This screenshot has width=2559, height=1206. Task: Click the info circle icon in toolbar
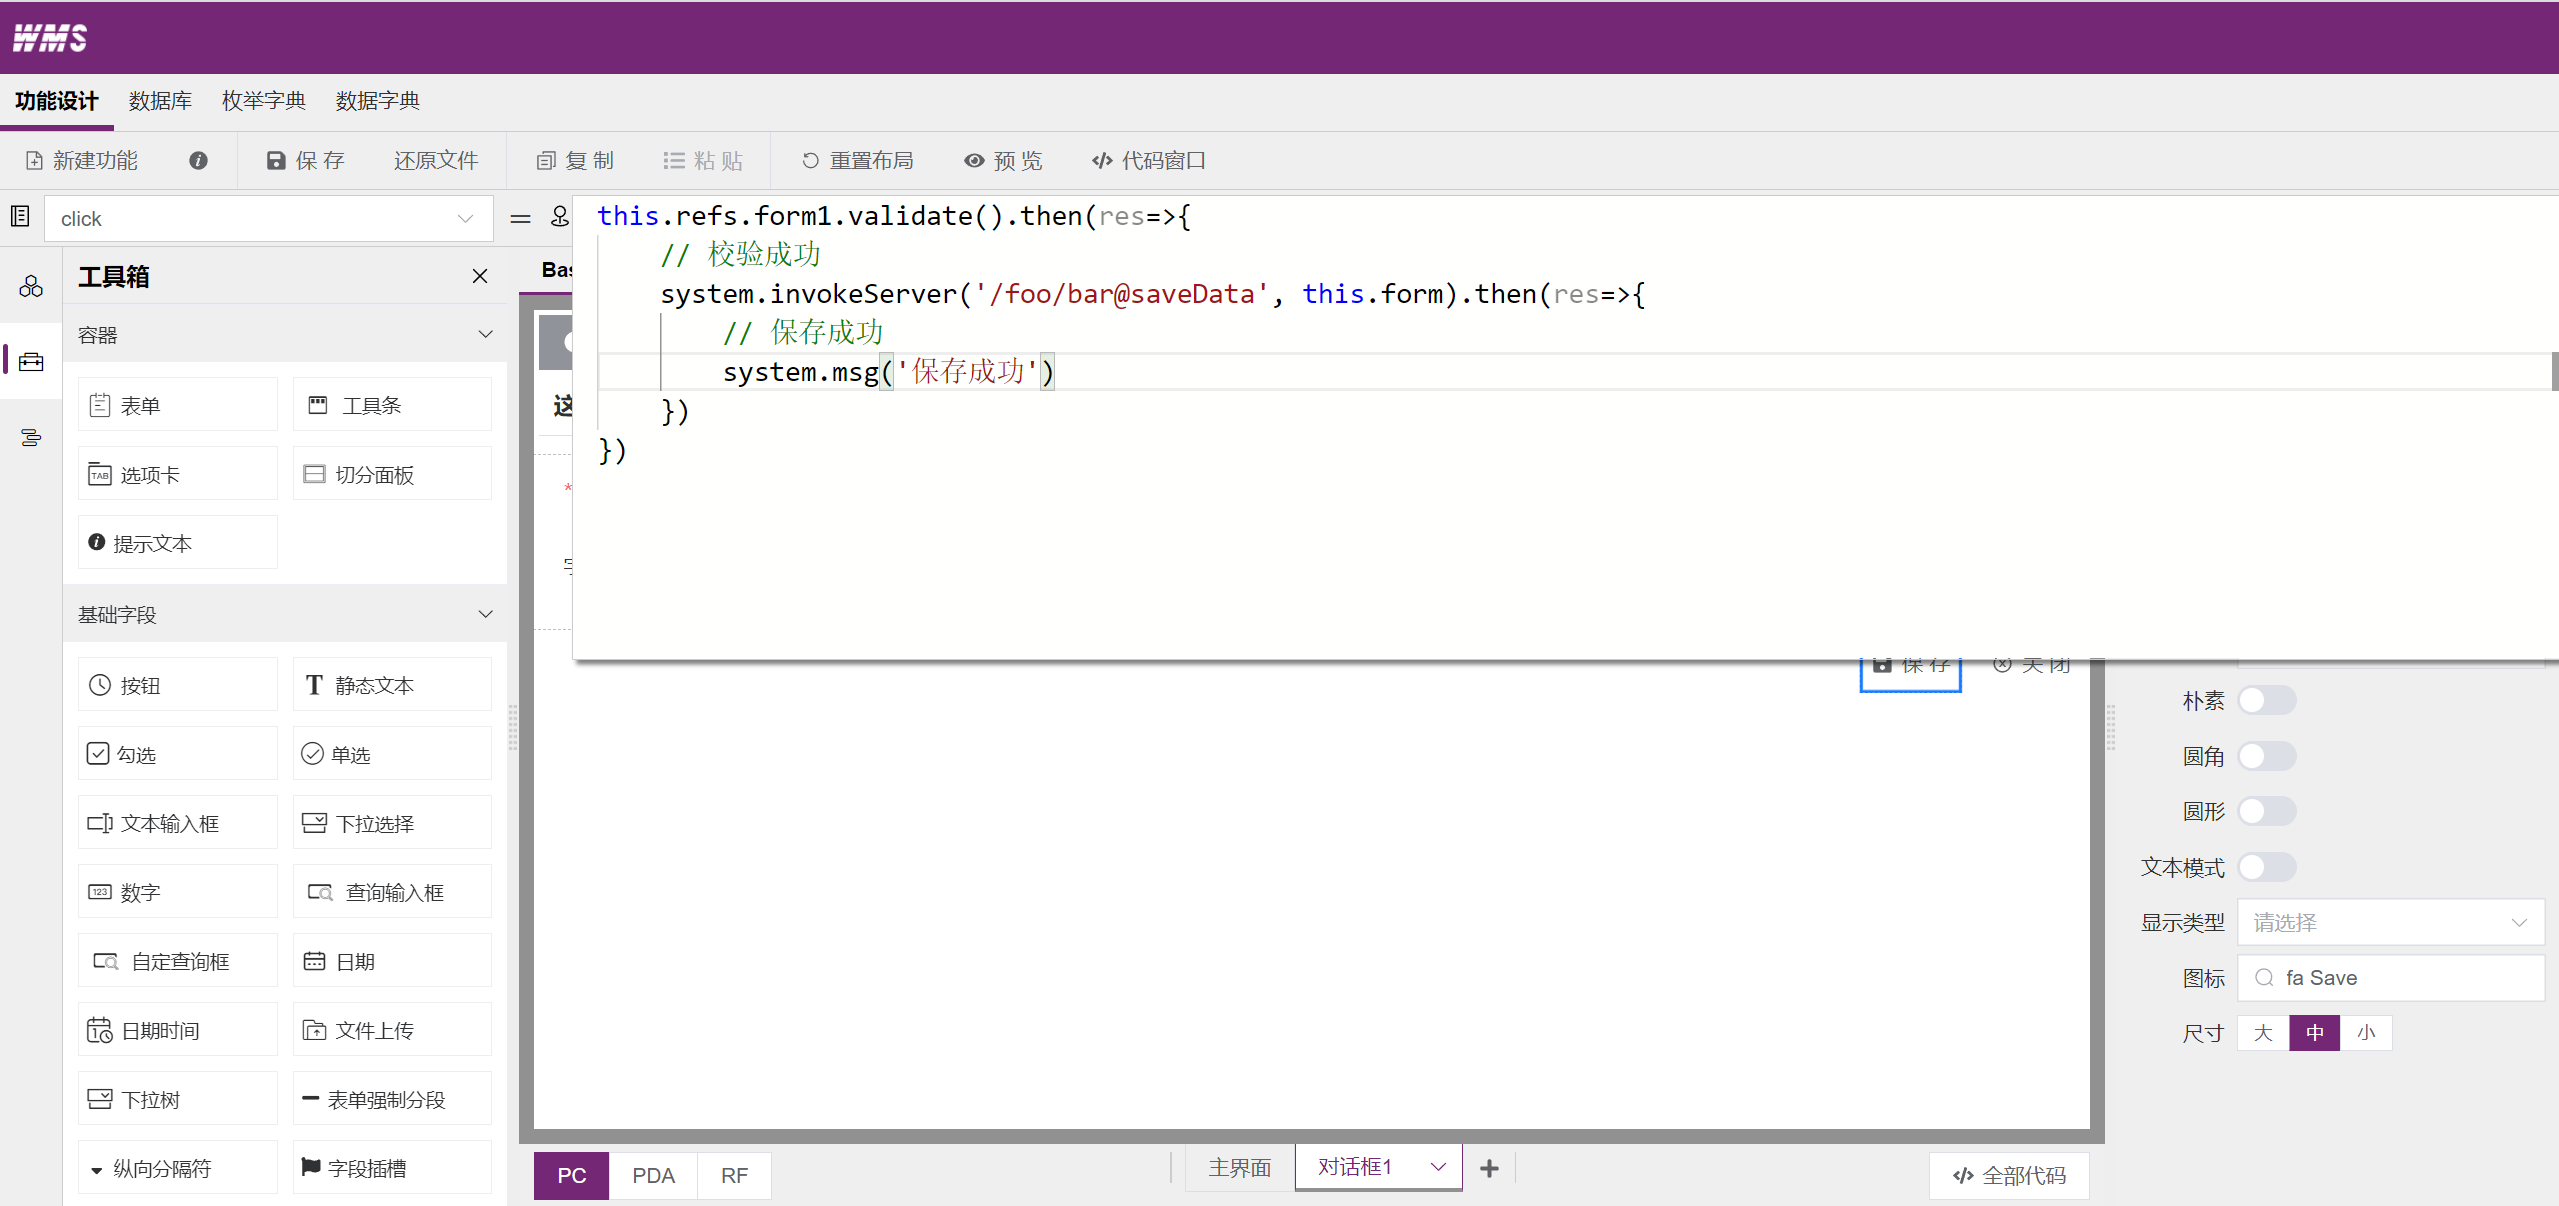pos(198,160)
